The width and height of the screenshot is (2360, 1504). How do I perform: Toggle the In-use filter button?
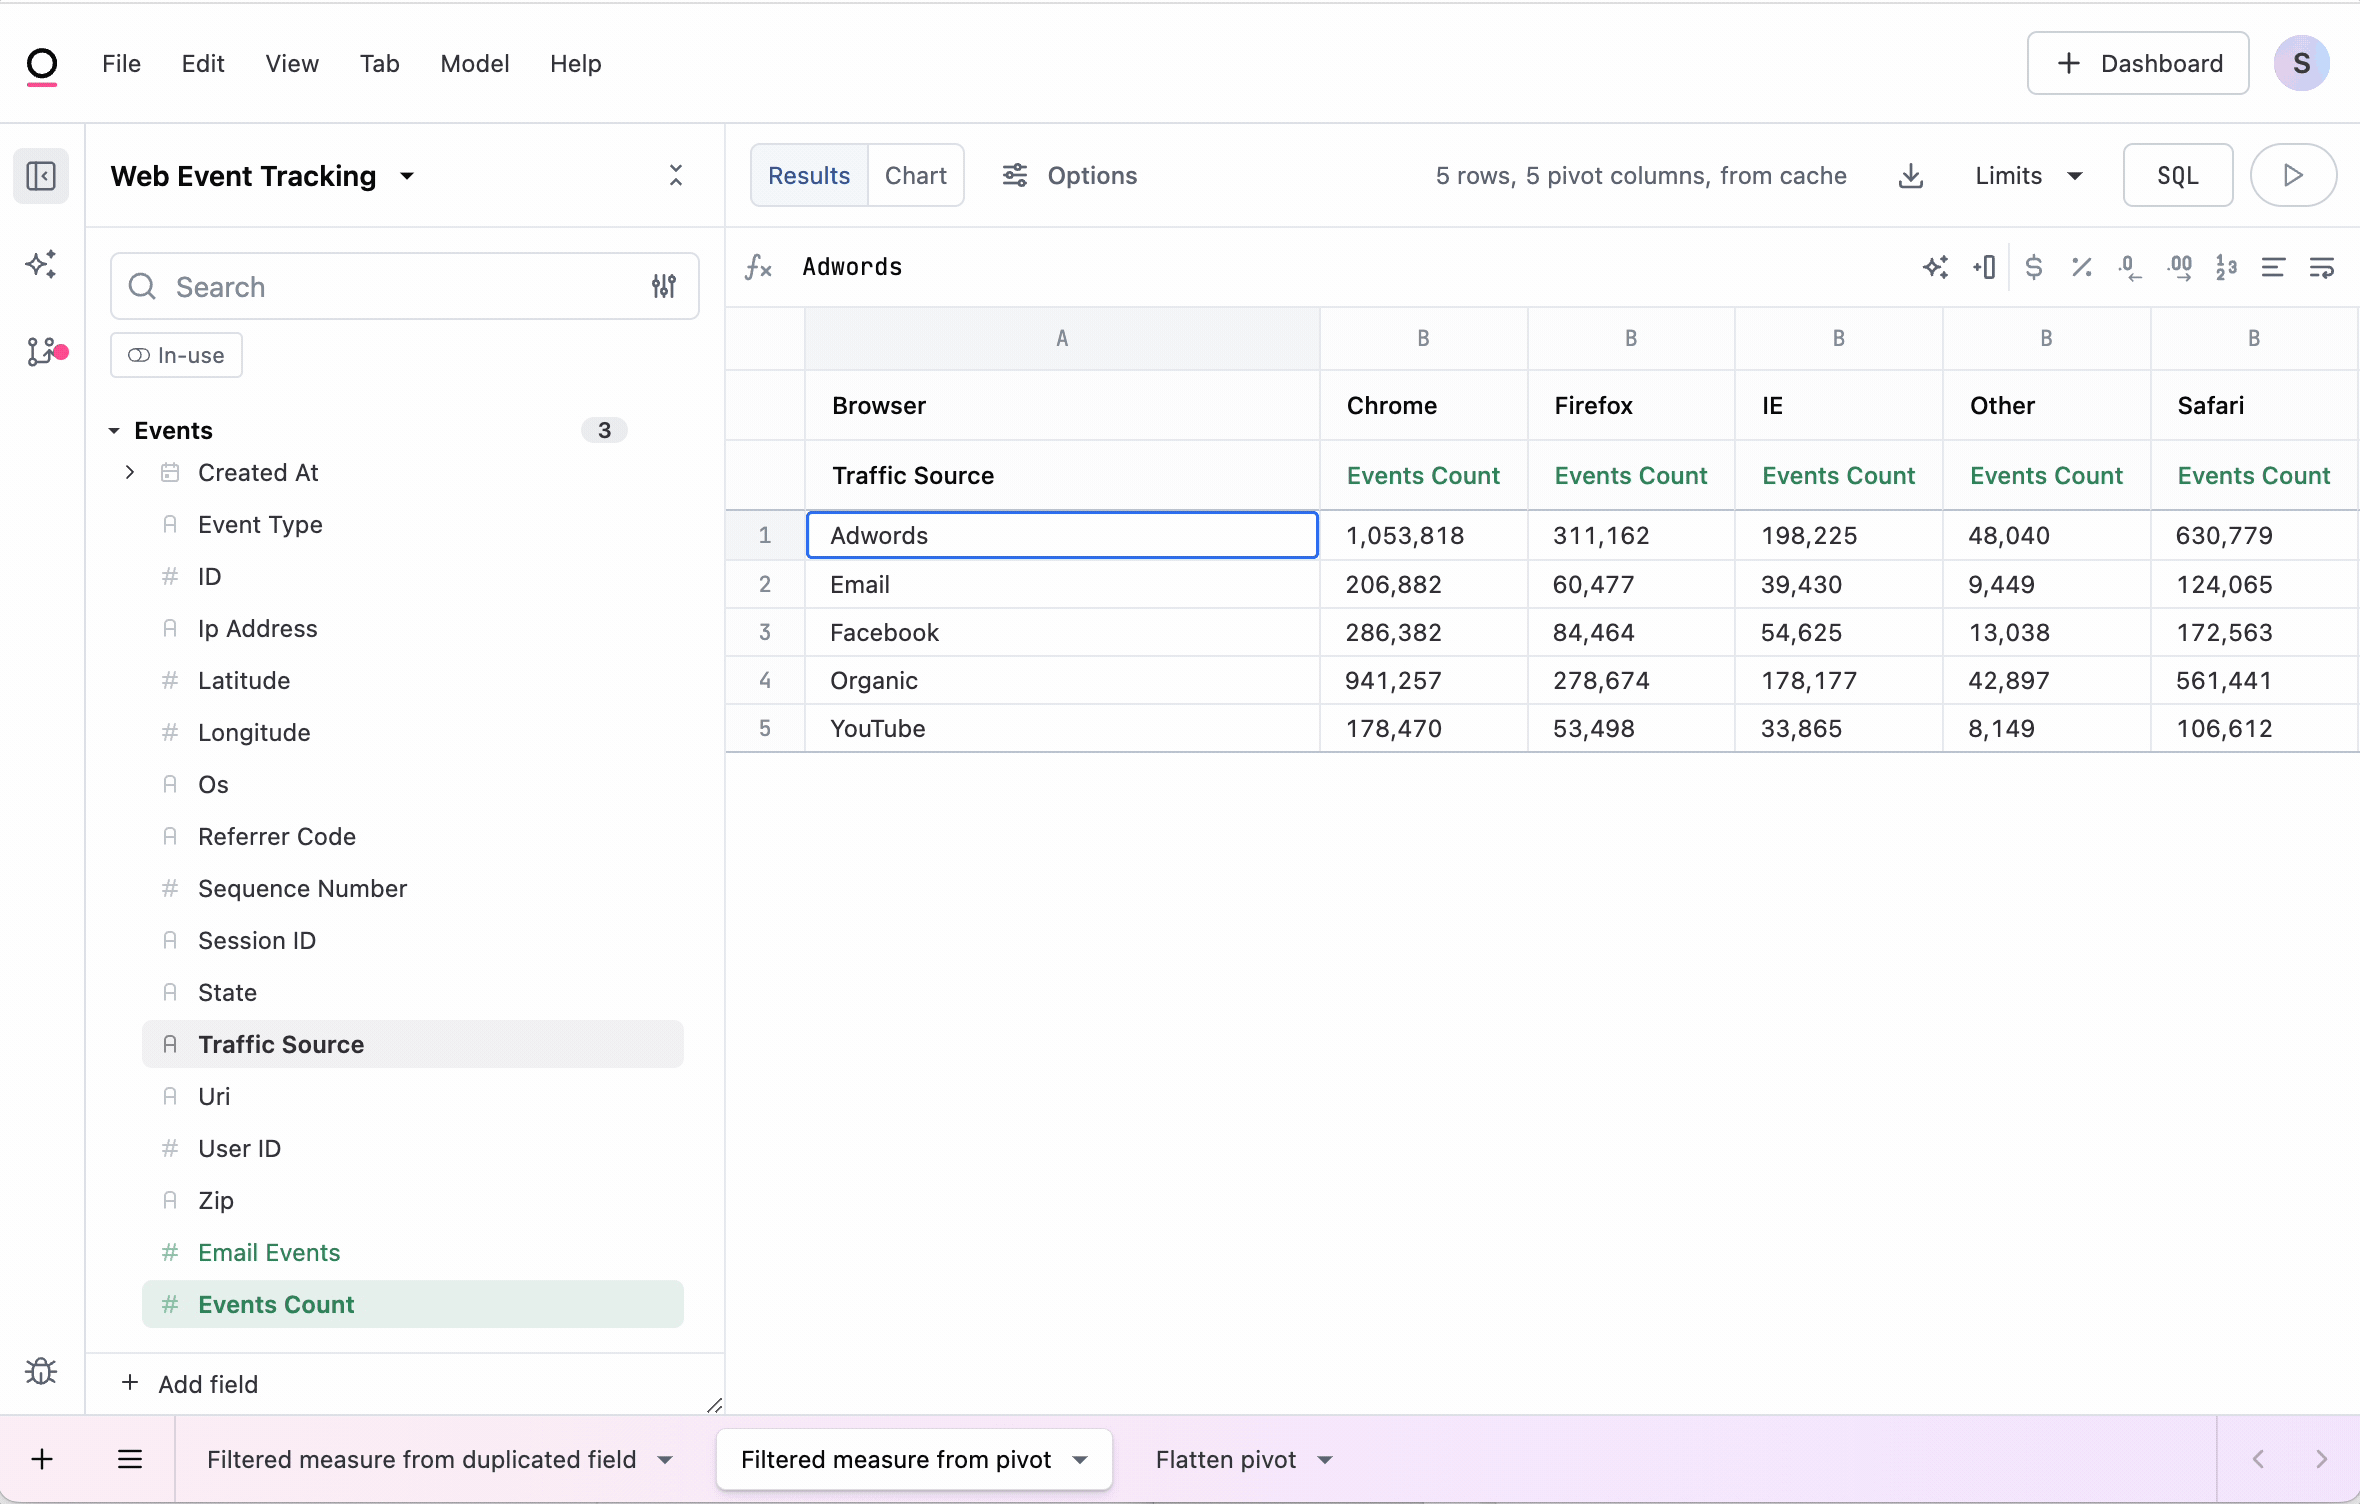click(x=177, y=354)
